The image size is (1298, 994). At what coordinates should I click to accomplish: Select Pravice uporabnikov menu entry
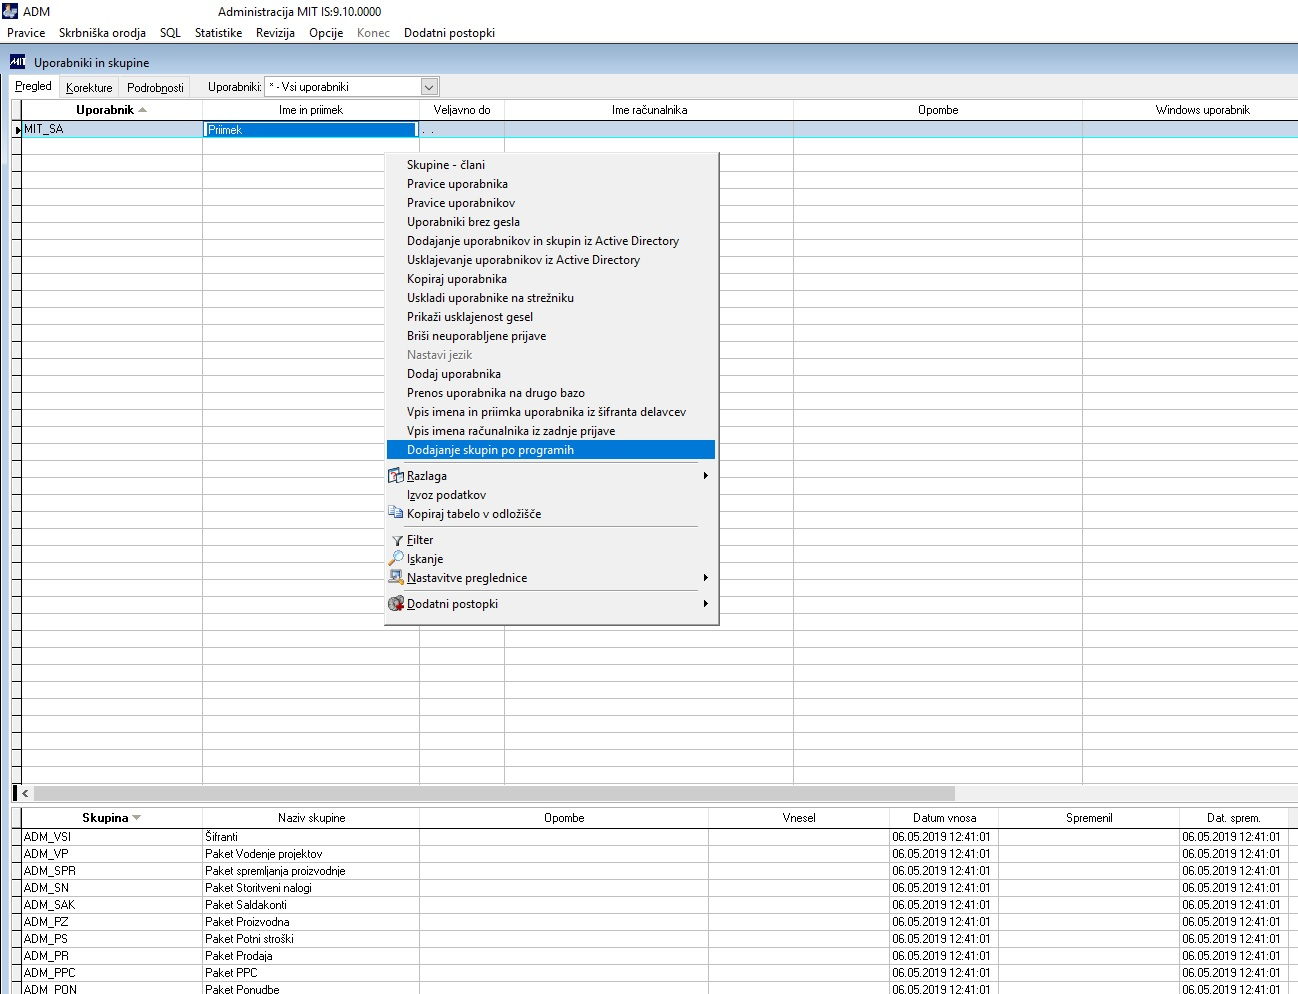tap(551, 203)
